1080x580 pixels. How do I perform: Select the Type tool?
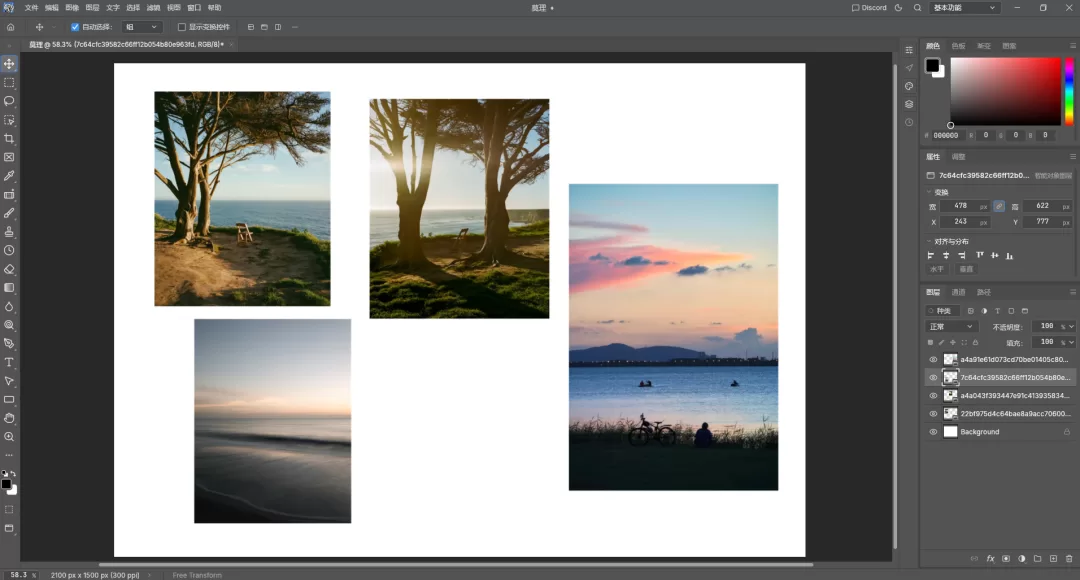point(9,362)
